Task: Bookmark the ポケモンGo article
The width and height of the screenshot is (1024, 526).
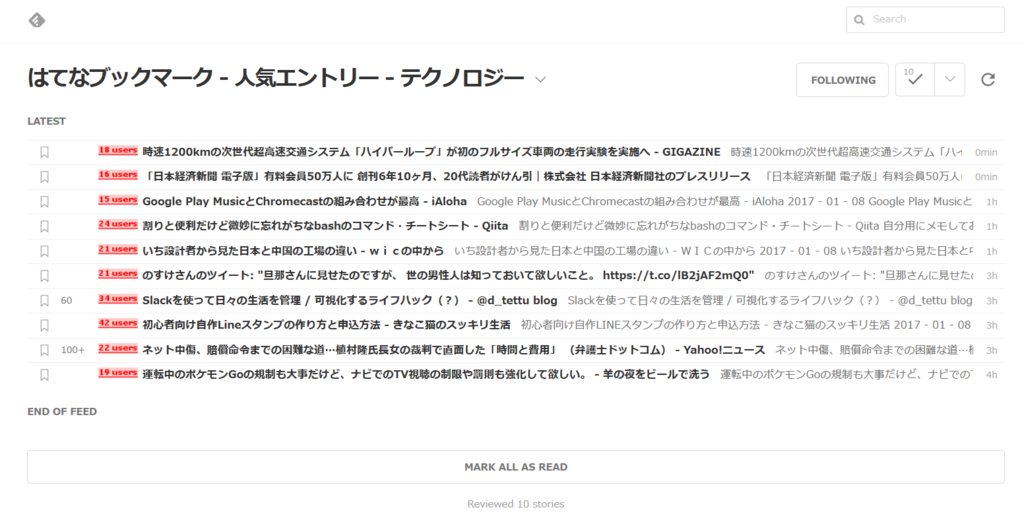Action: [x=44, y=375]
